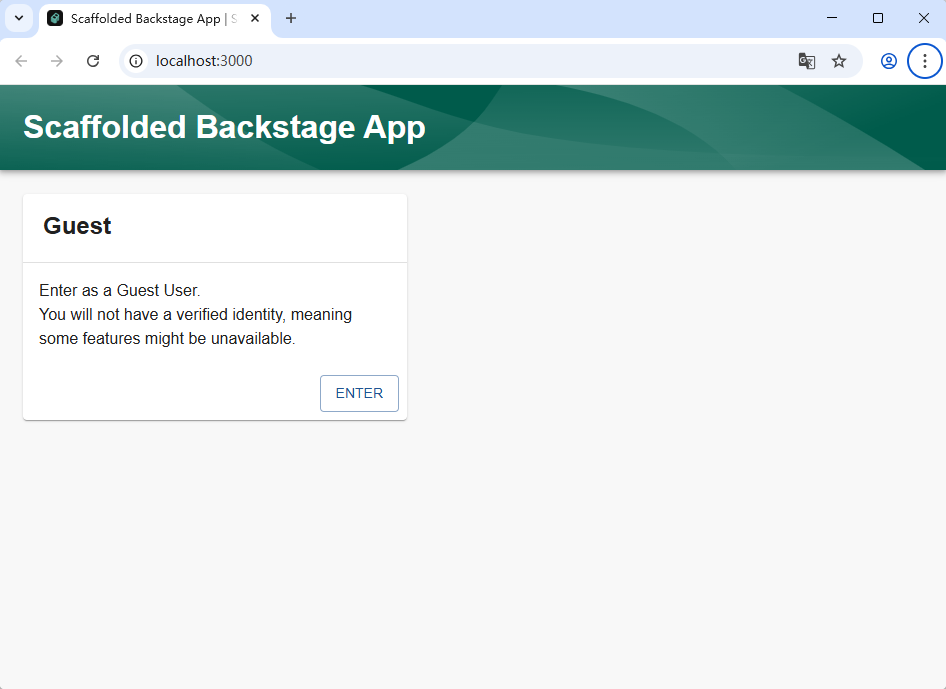The height and width of the screenshot is (689, 946).
Task: Close the browser window
Action: click(924, 18)
